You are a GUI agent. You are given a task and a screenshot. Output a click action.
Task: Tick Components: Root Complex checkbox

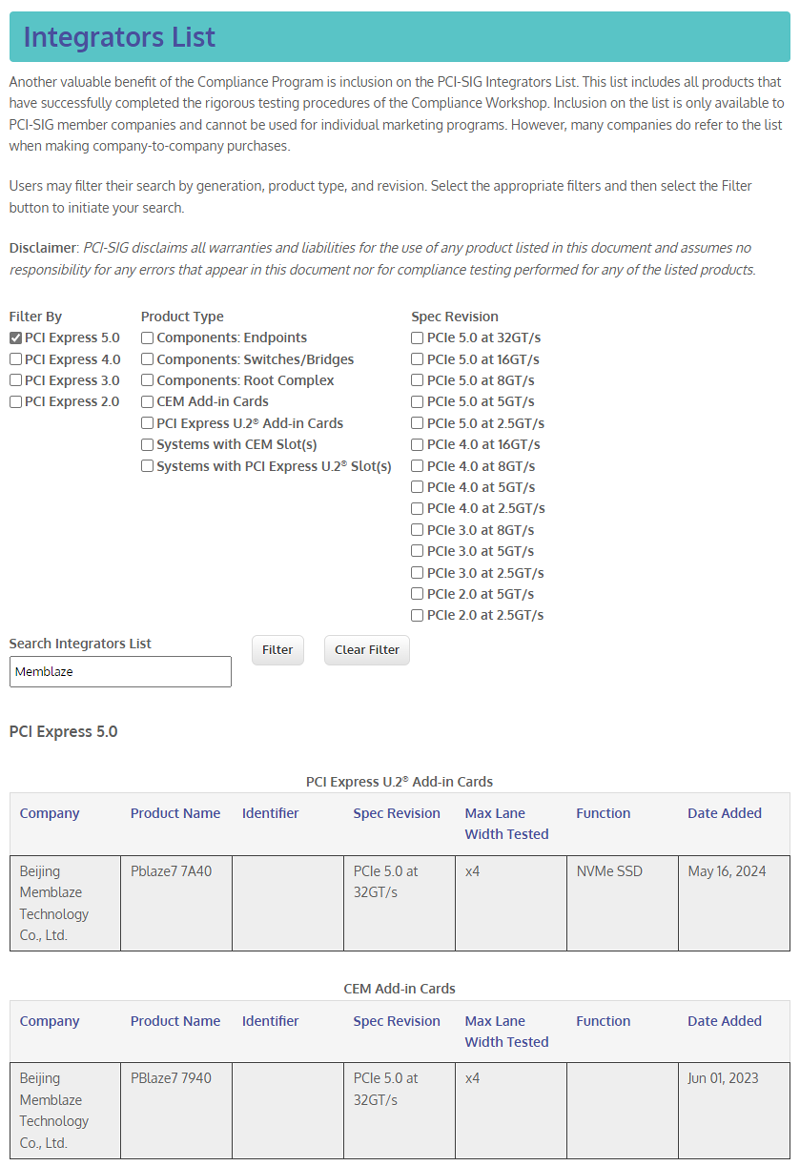tap(147, 380)
